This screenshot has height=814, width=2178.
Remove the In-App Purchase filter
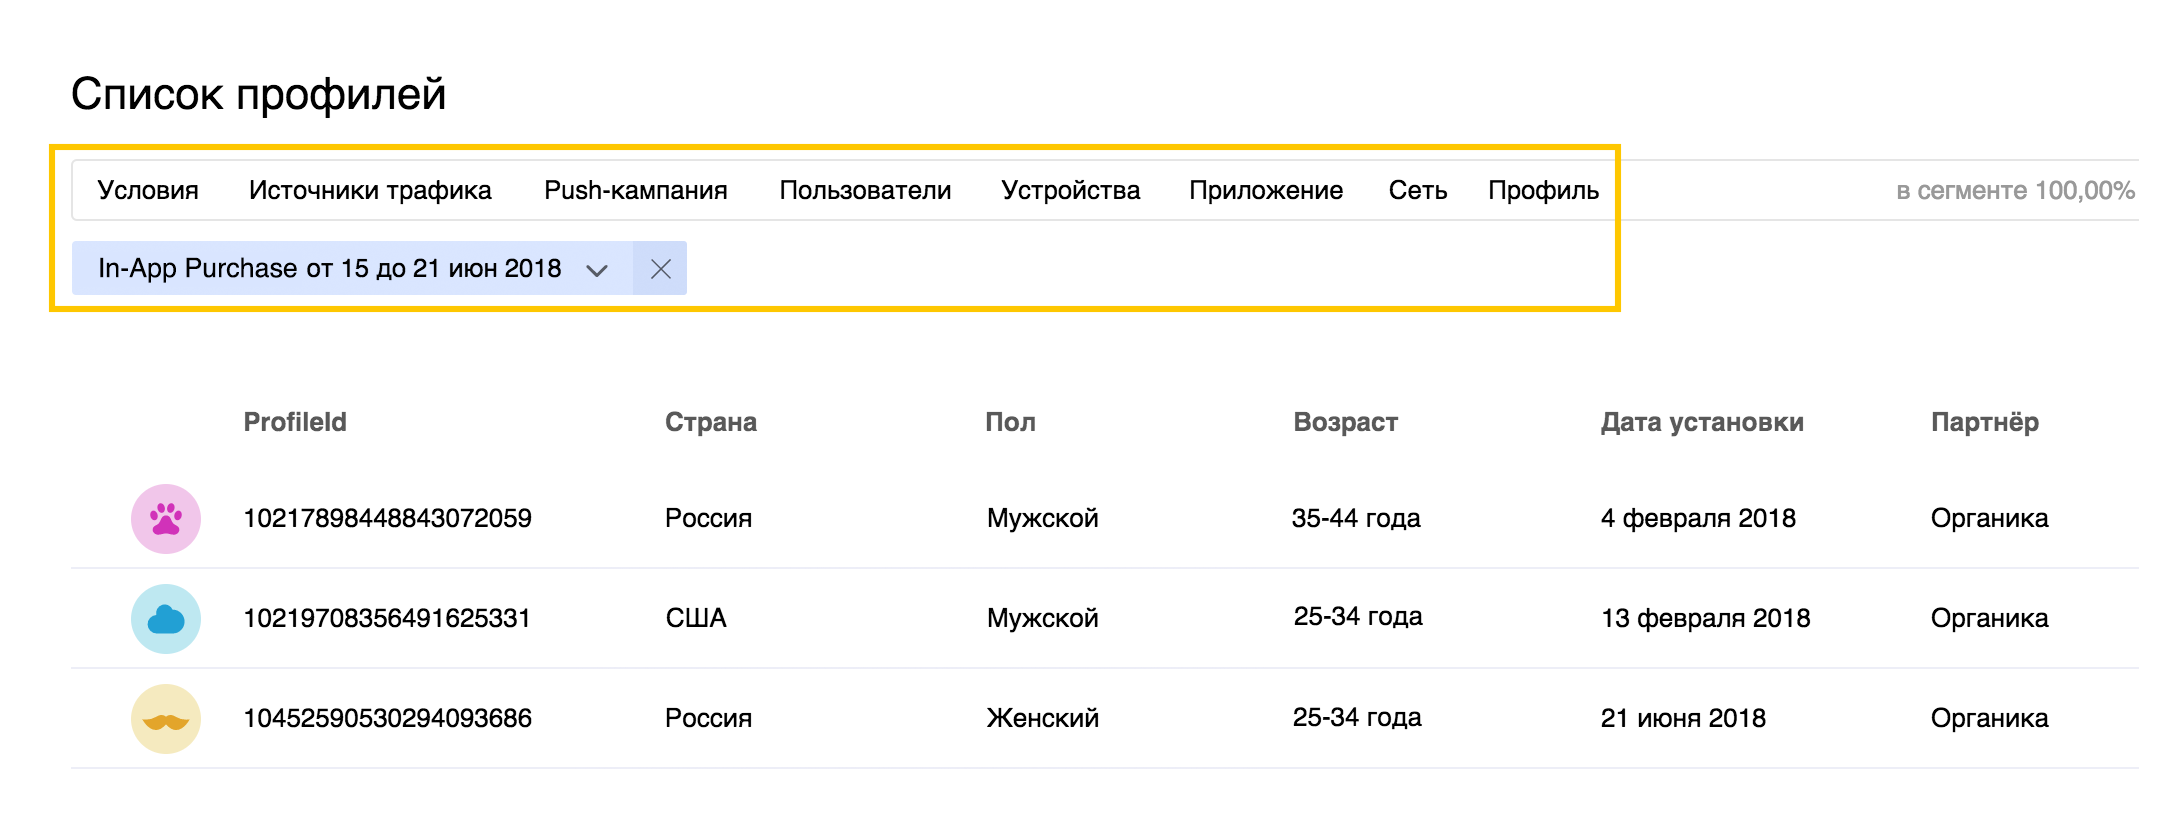click(x=660, y=269)
